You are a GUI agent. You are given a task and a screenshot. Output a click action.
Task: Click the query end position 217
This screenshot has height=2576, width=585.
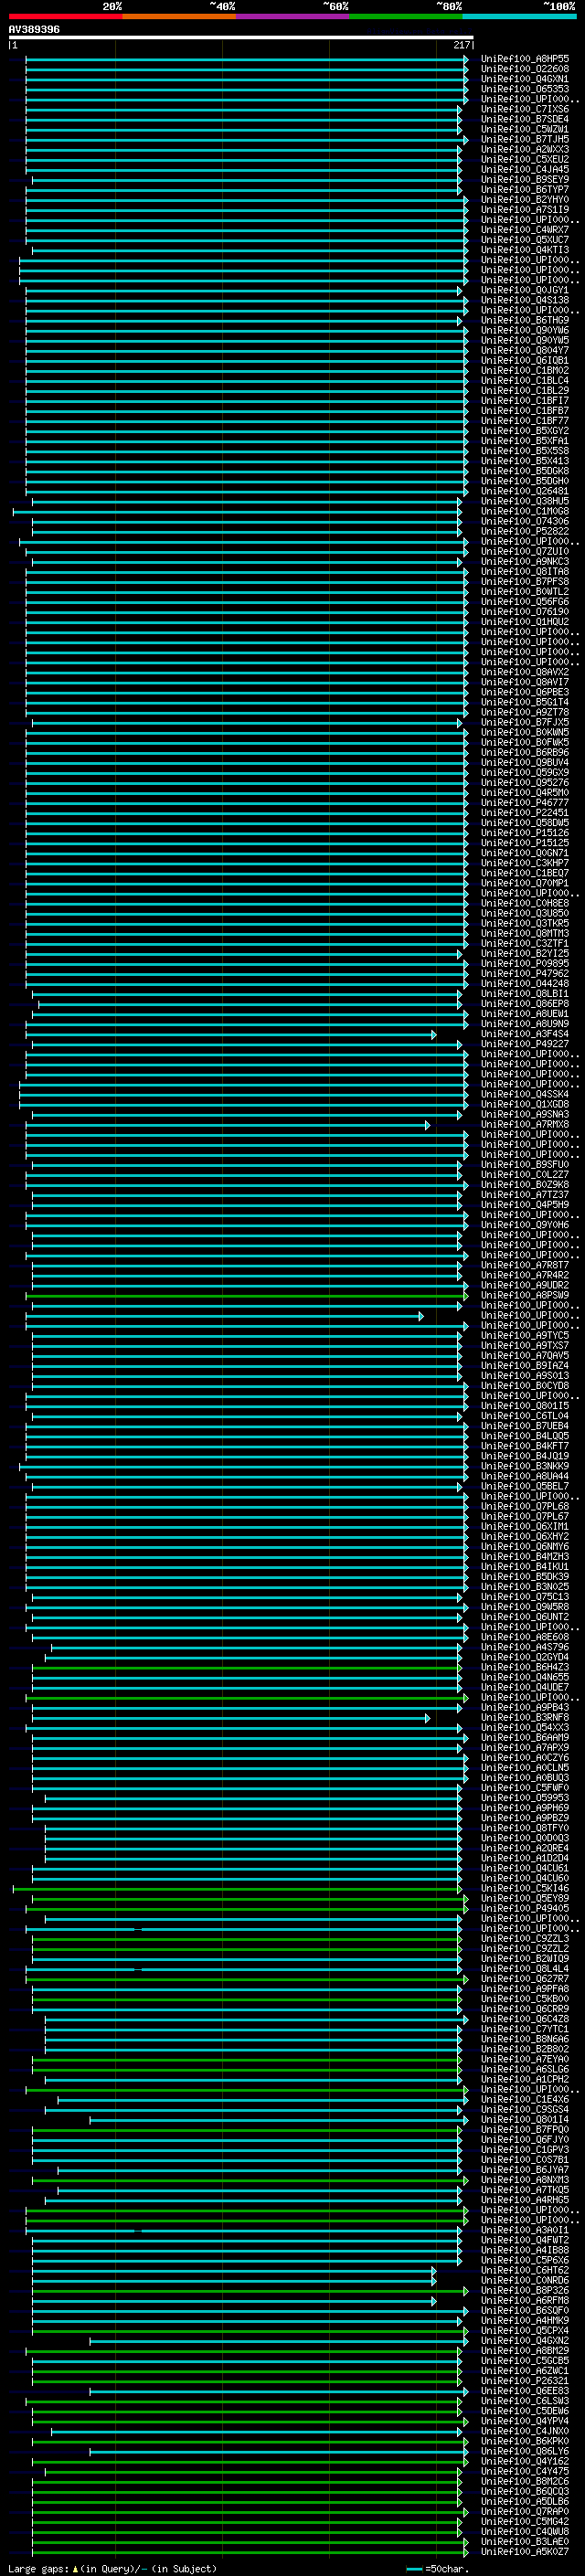pos(462,45)
